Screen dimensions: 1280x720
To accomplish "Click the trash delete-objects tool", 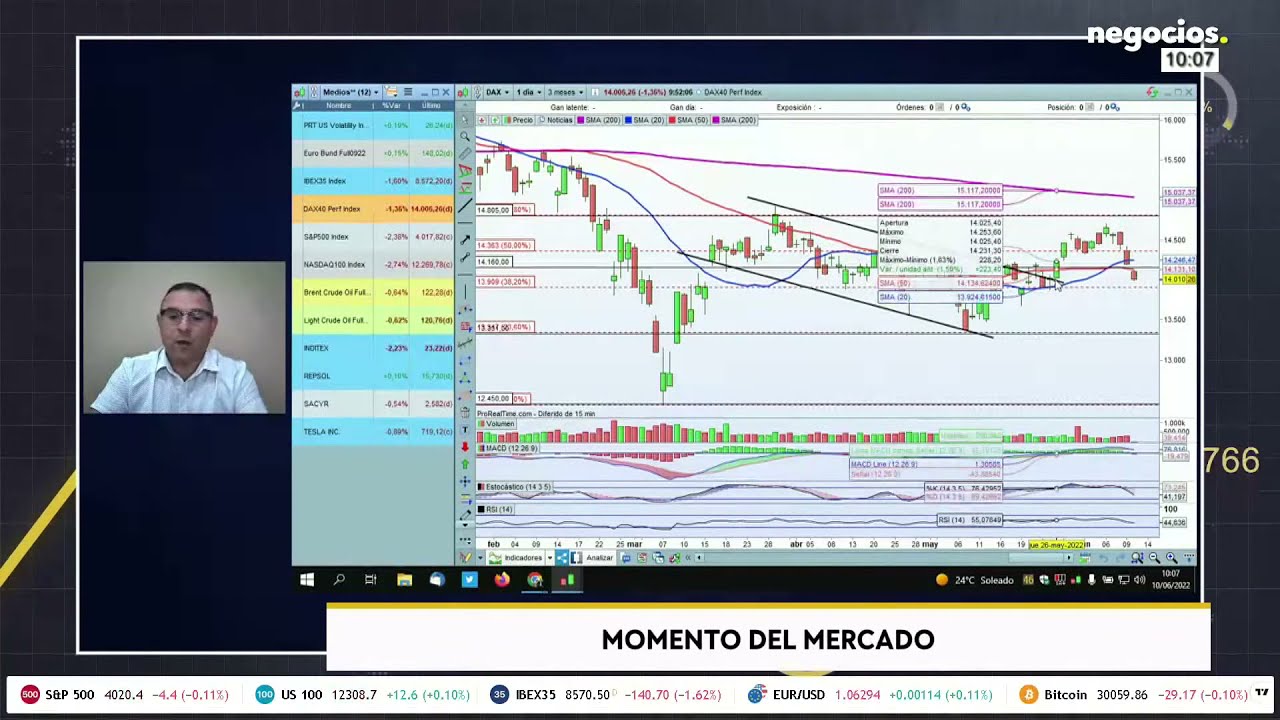I will [465, 412].
